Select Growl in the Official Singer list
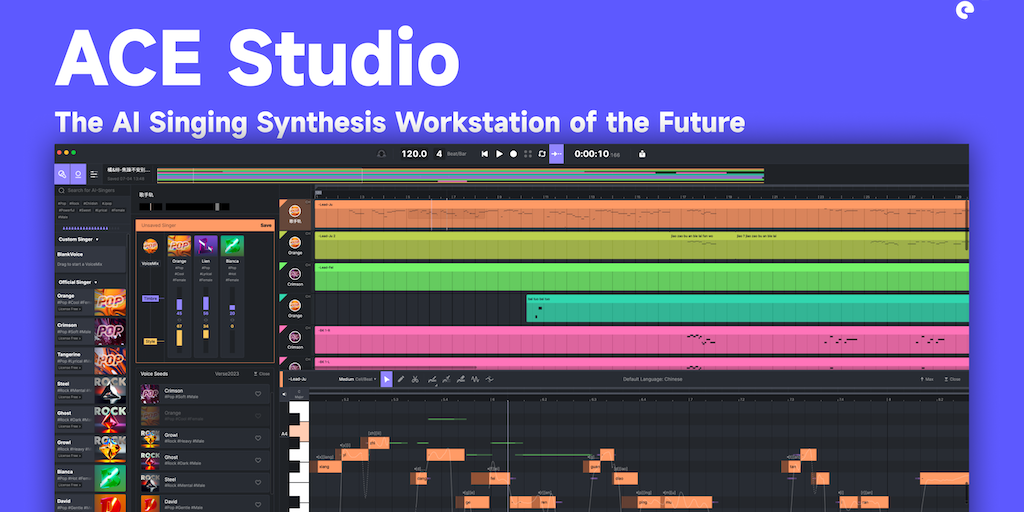The width and height of the screenshot is (1024, 512). coord(91,449)
